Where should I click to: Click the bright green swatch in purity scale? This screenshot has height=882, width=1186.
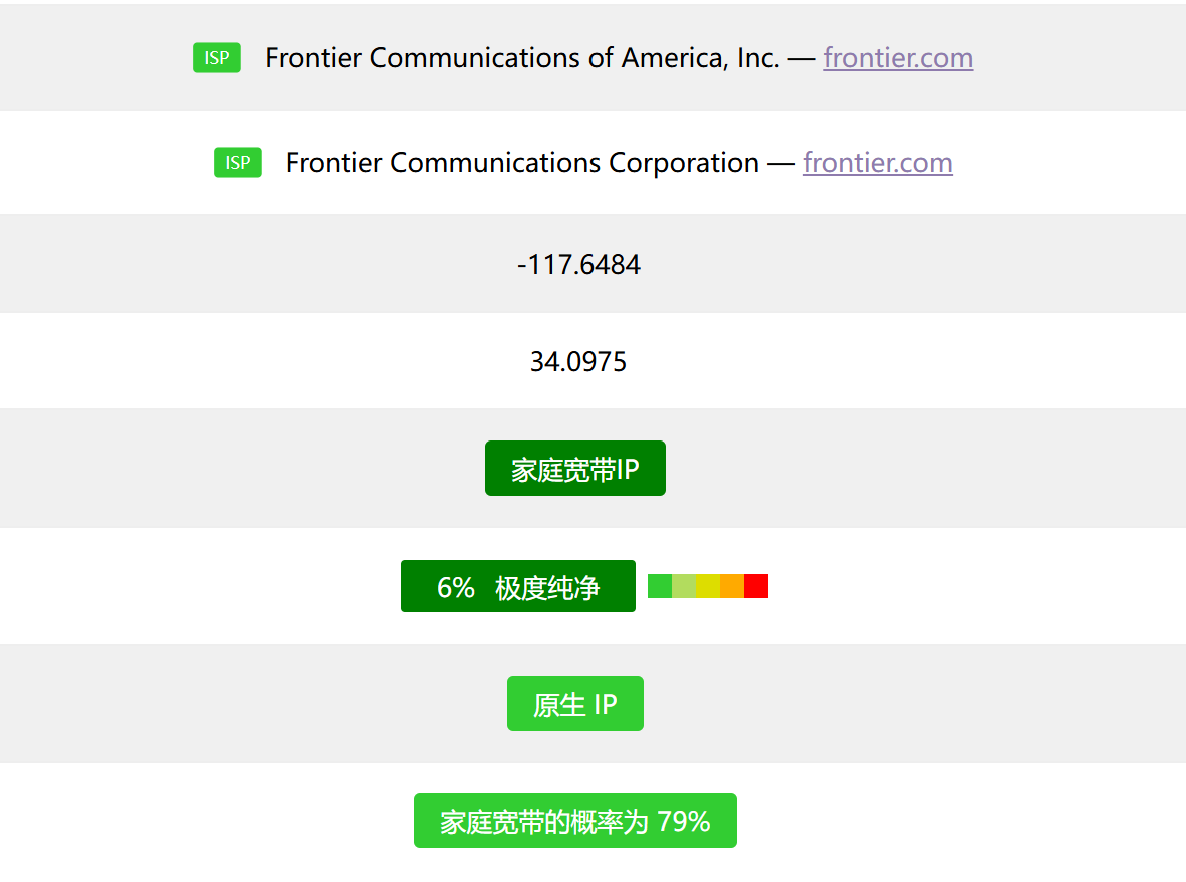[x=660, y=586]
